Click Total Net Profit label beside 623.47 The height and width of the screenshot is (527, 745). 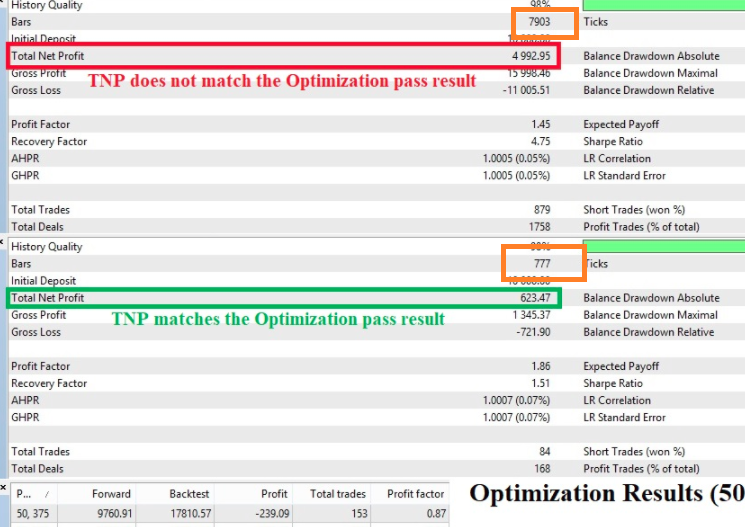click(x=48, y=298)
